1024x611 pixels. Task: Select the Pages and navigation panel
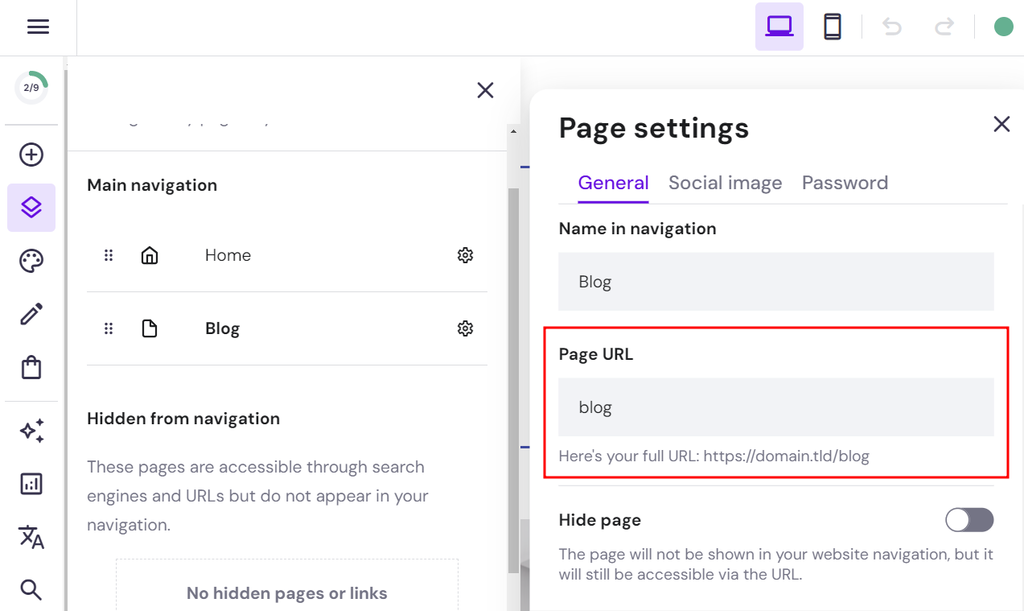pos(31,207)
